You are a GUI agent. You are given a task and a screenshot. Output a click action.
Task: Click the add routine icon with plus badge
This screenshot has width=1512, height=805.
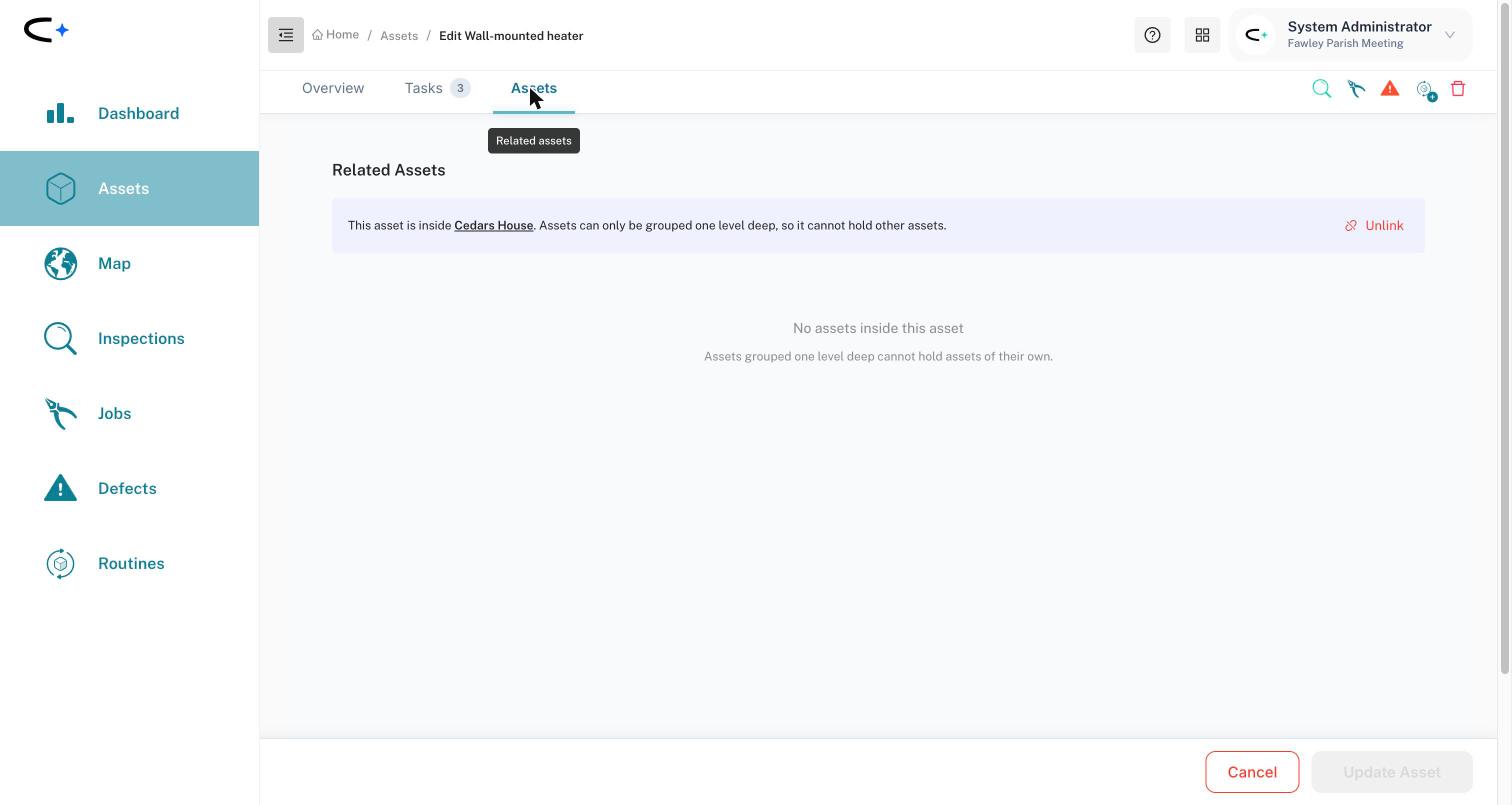tap(1426, 90)
